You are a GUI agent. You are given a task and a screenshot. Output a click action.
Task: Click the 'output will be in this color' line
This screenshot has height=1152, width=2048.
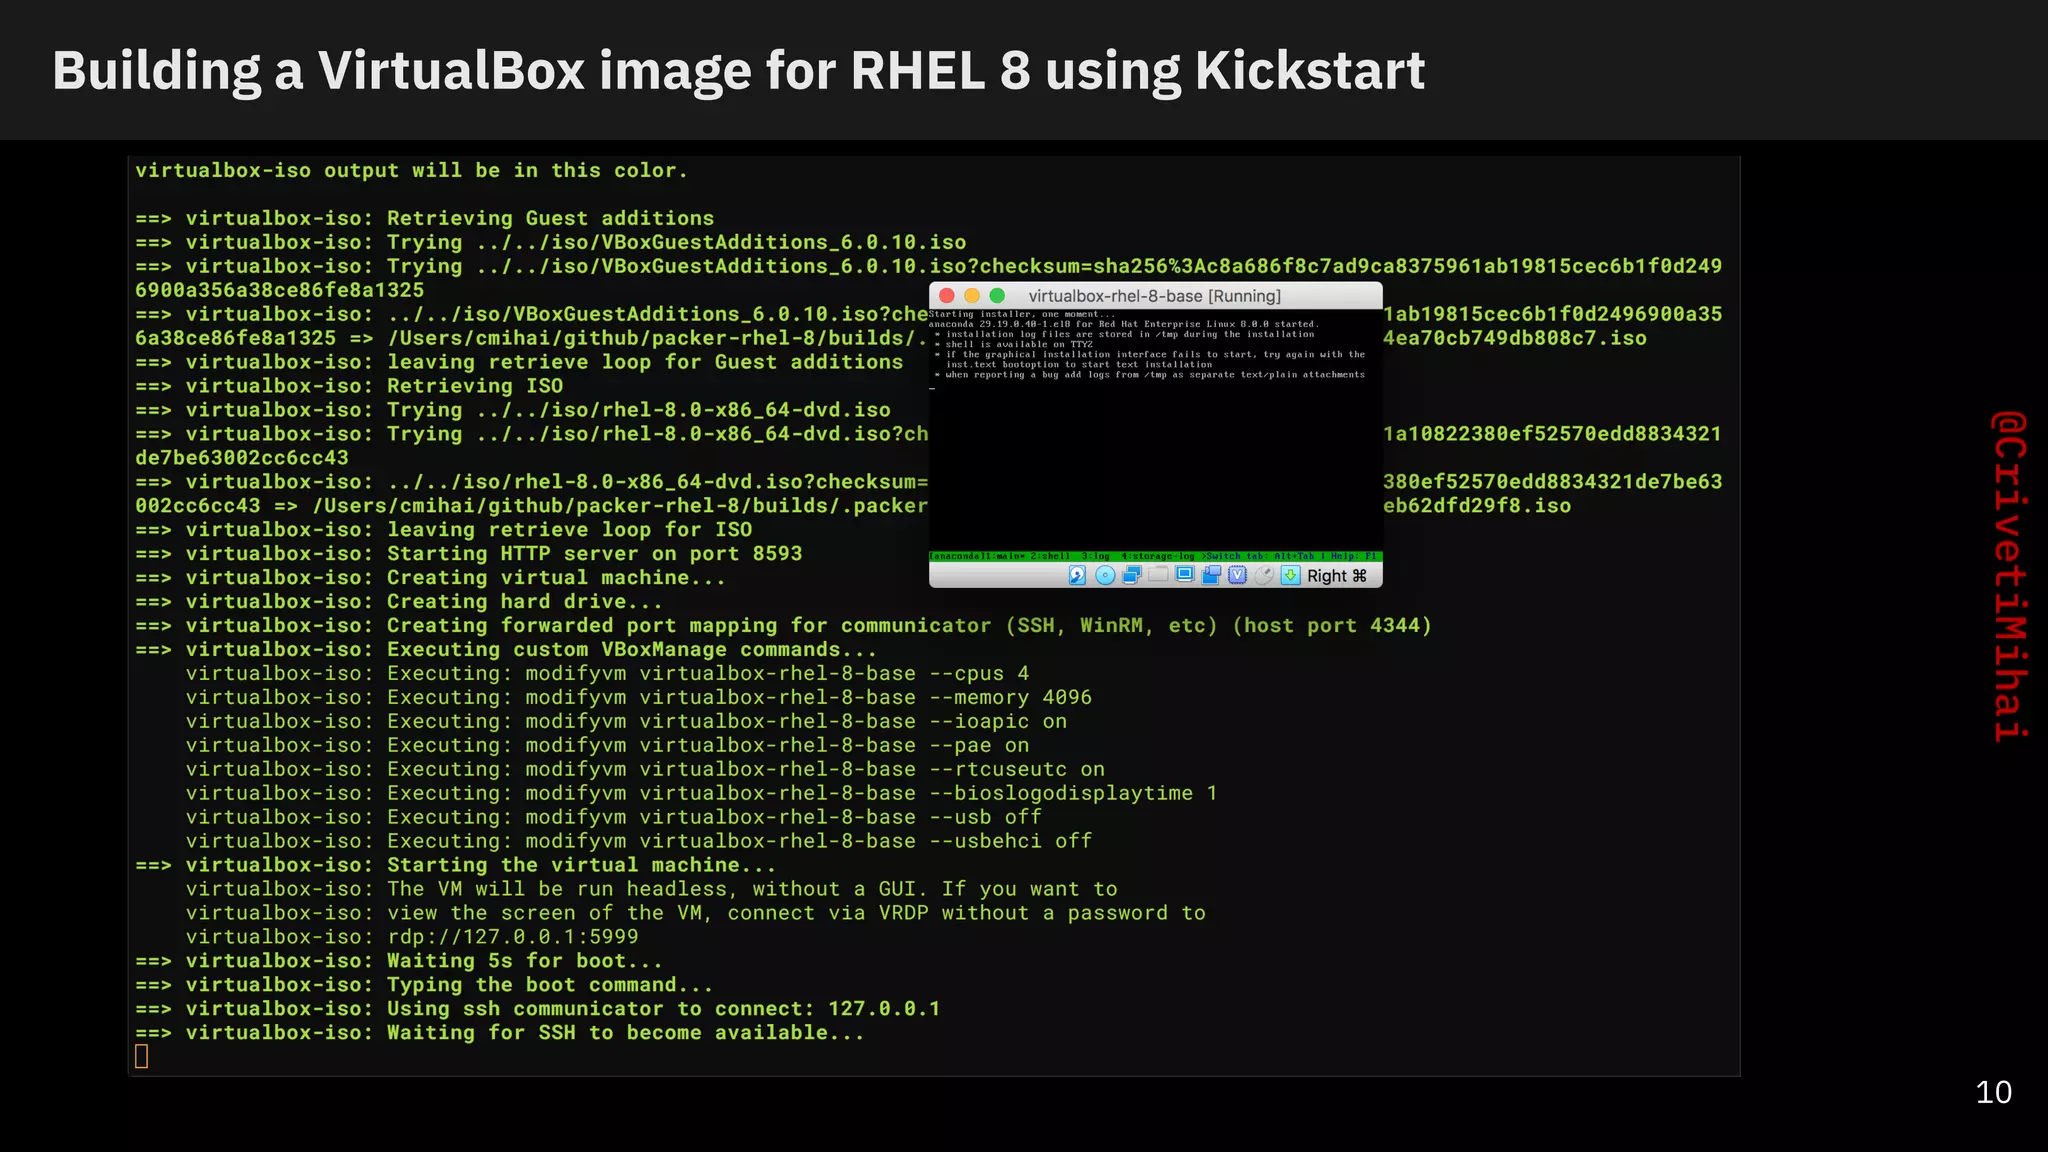tap(412, 171)
